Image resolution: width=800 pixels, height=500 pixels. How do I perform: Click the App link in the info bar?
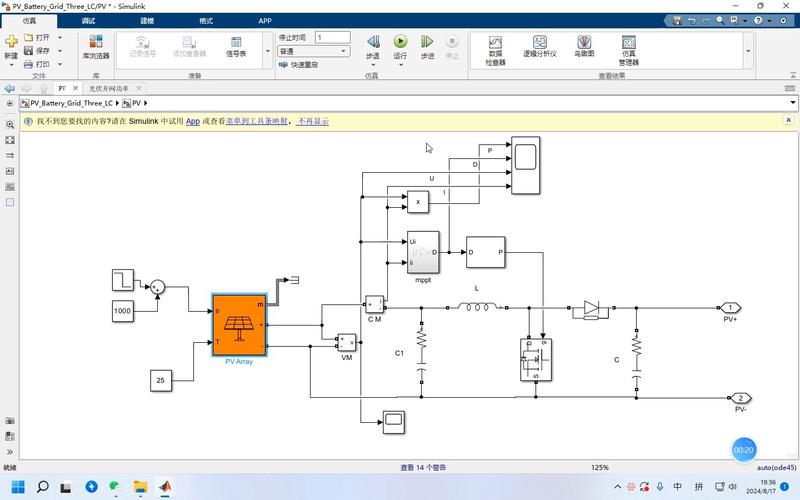pyautogui.click(x=192, y=121)
